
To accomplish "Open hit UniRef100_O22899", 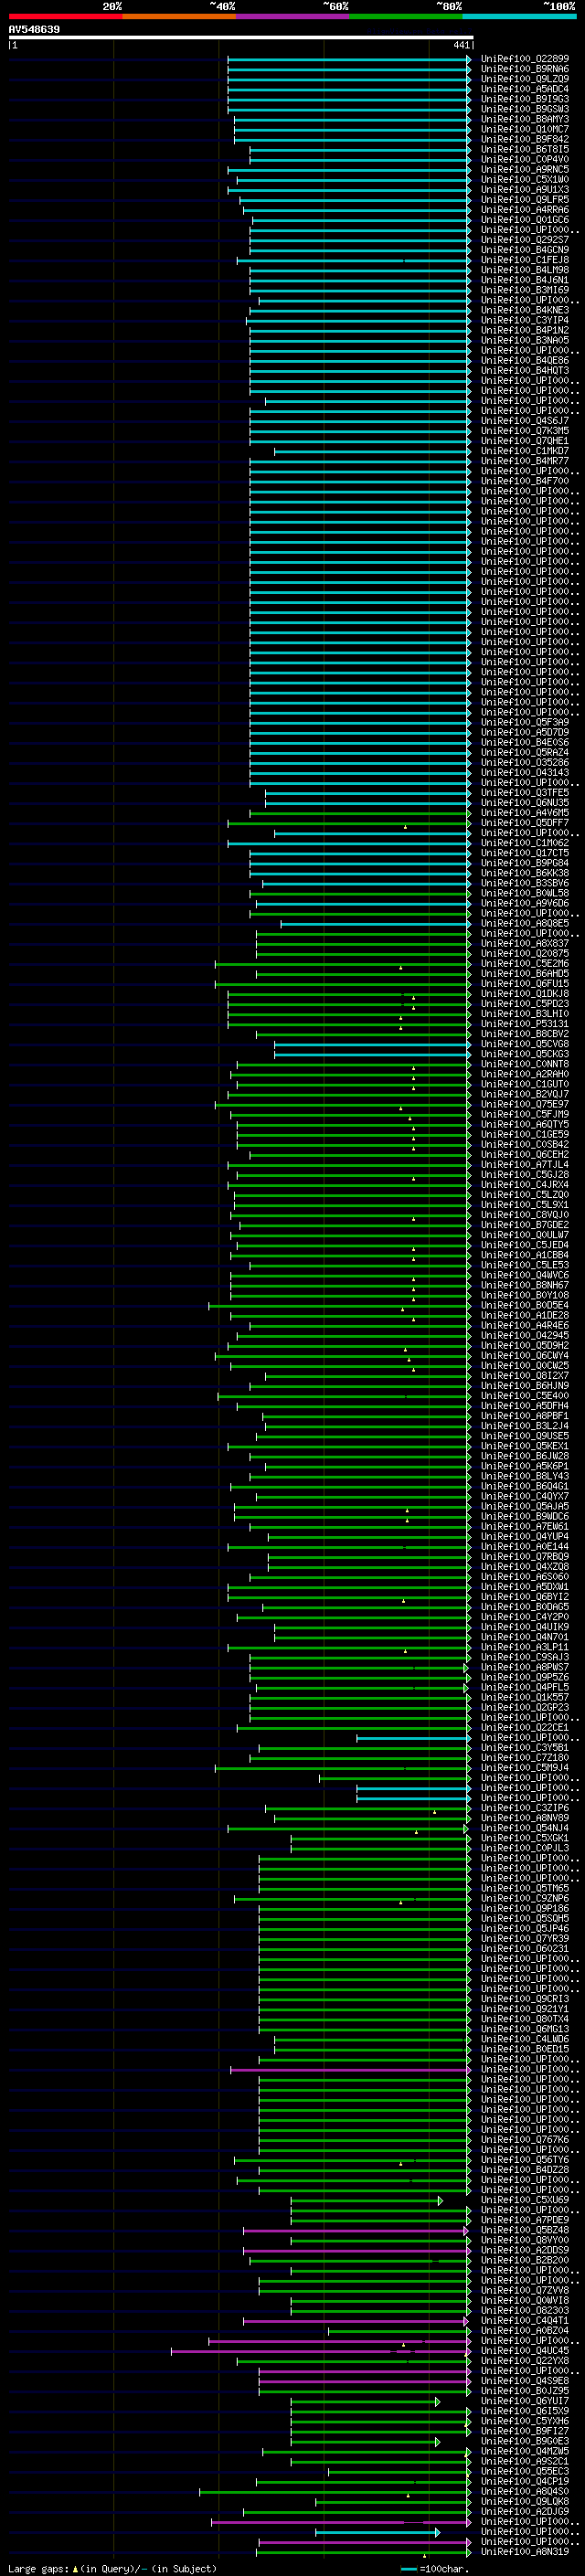I will point(524,59).
